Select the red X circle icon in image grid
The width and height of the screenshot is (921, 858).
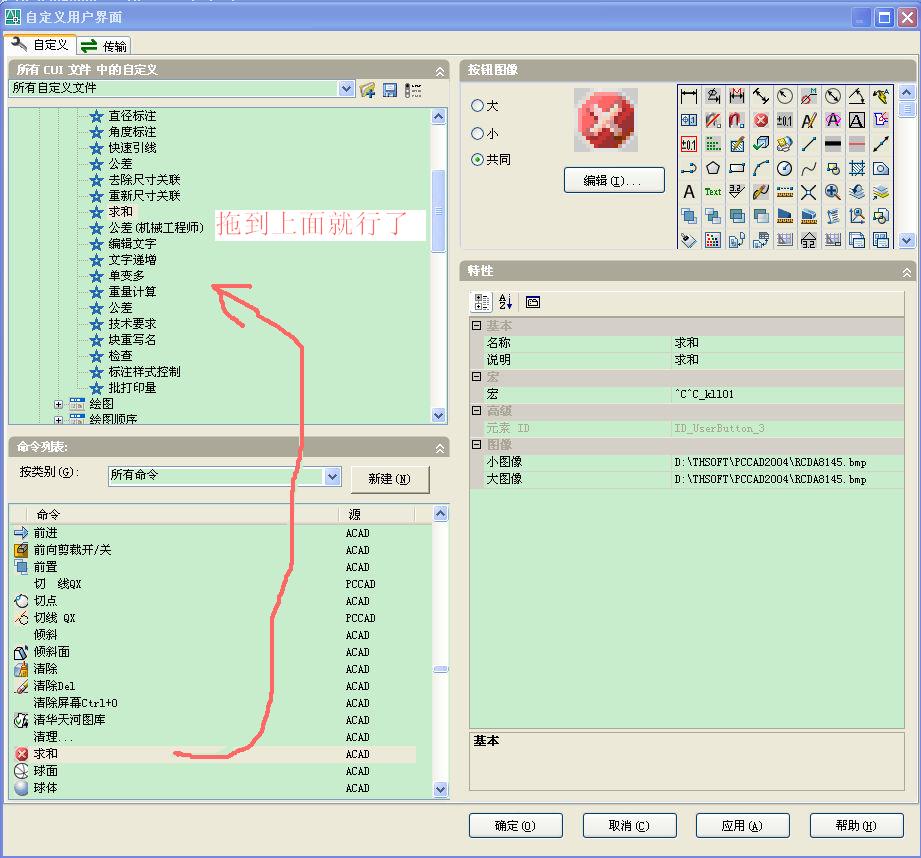point(761,120)
